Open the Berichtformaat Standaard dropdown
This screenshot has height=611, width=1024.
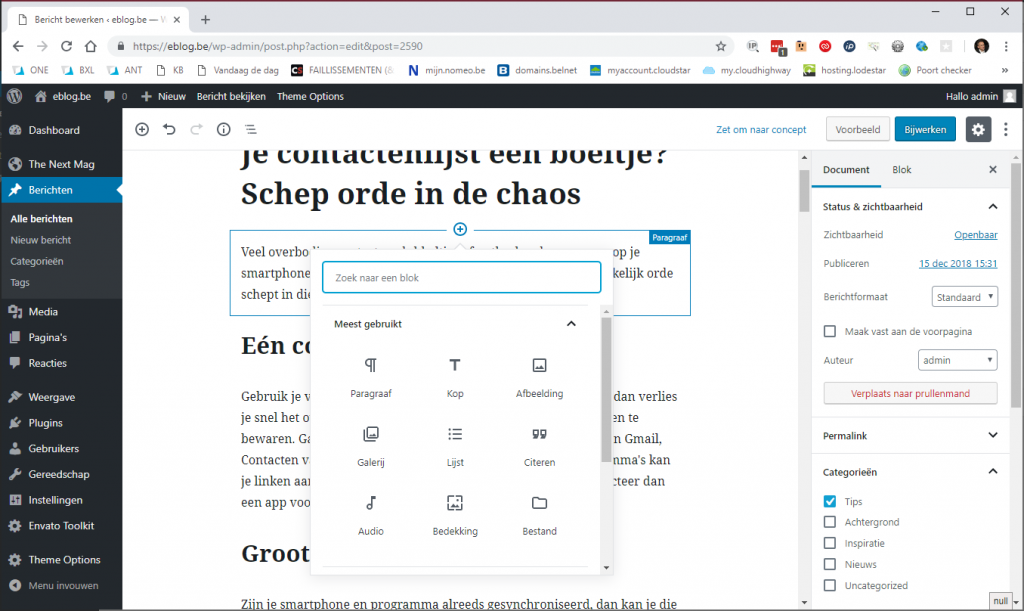pyautogui.click(x=964, y=297)
